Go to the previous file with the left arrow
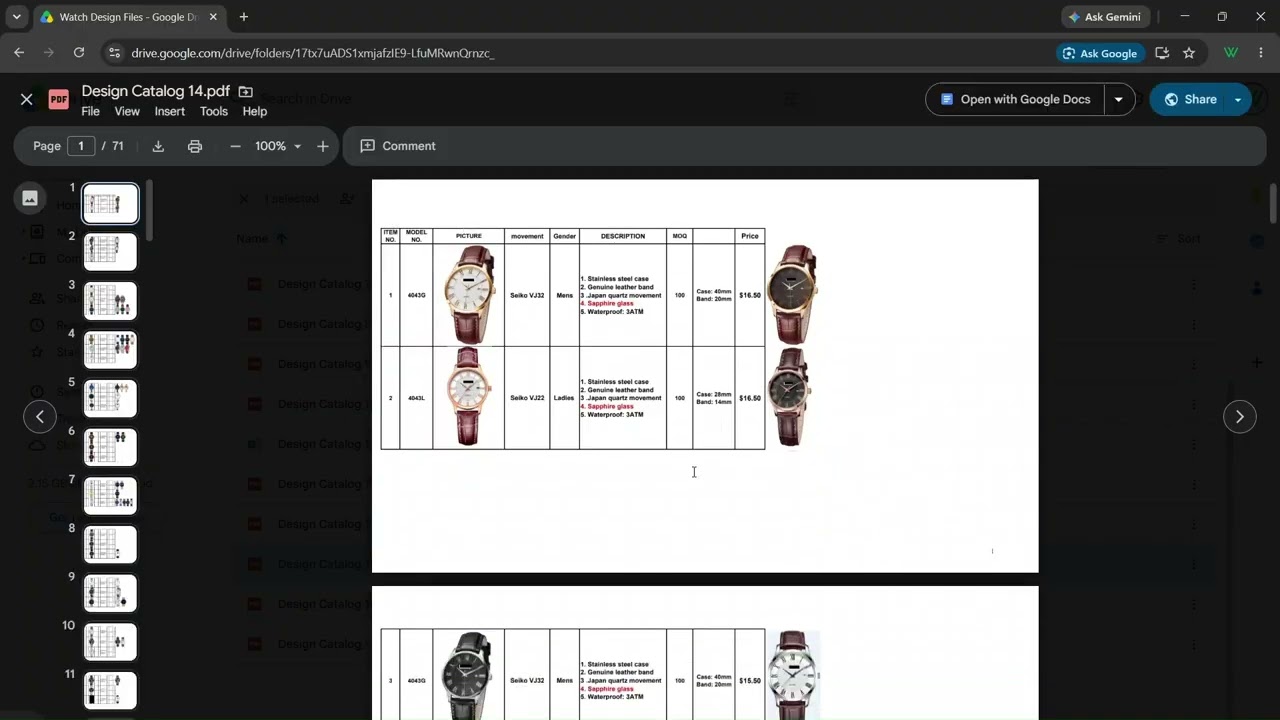 [40, 417]
